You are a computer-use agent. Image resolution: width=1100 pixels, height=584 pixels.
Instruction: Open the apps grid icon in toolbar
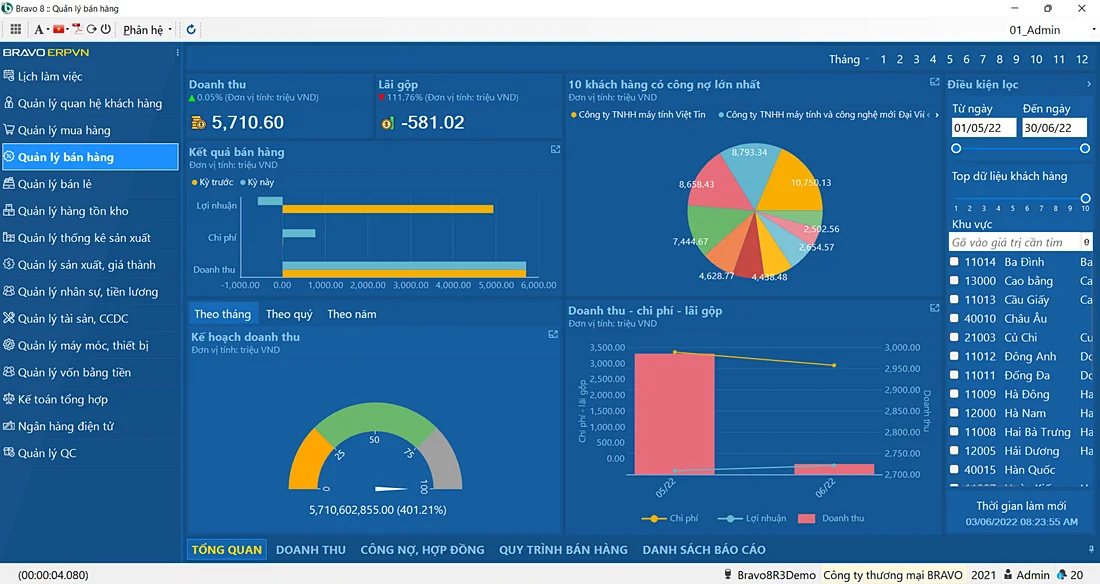15,30
